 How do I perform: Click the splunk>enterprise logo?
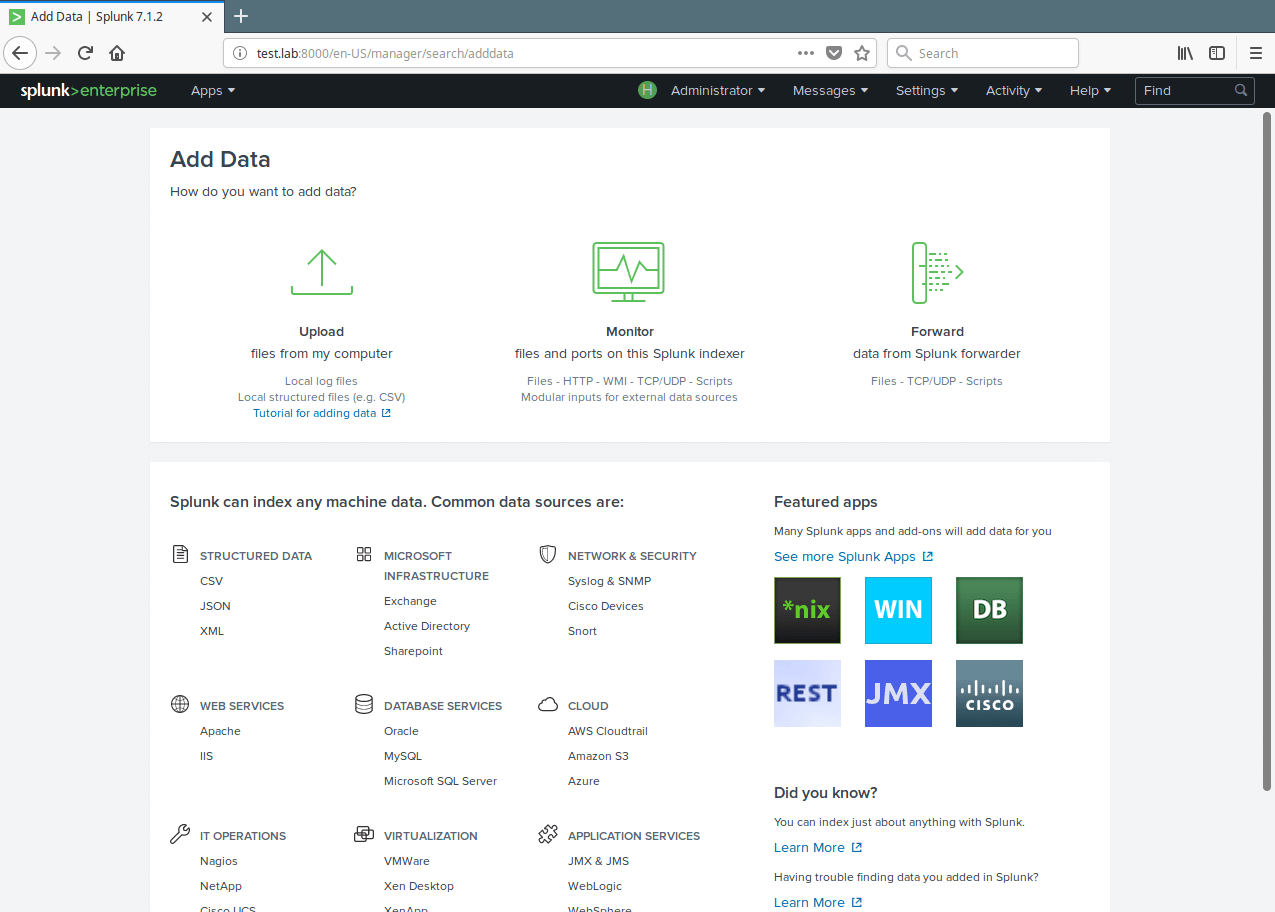click(88, 90)
